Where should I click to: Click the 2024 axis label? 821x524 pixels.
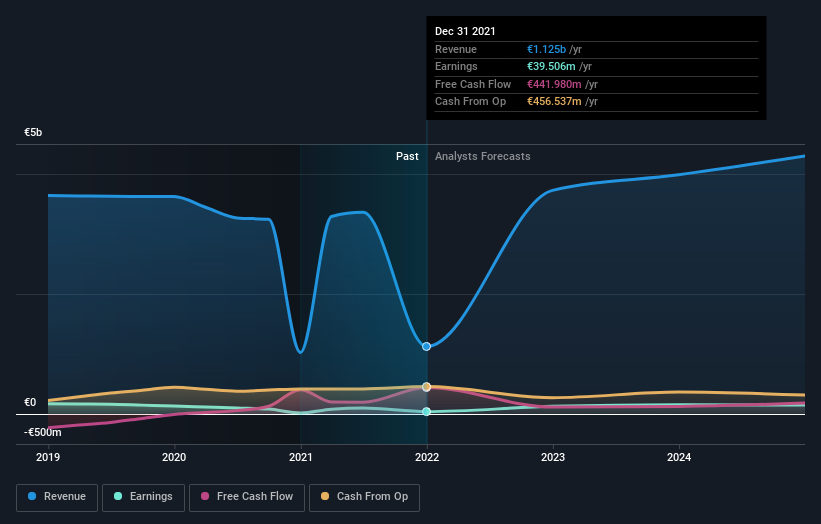679,458
